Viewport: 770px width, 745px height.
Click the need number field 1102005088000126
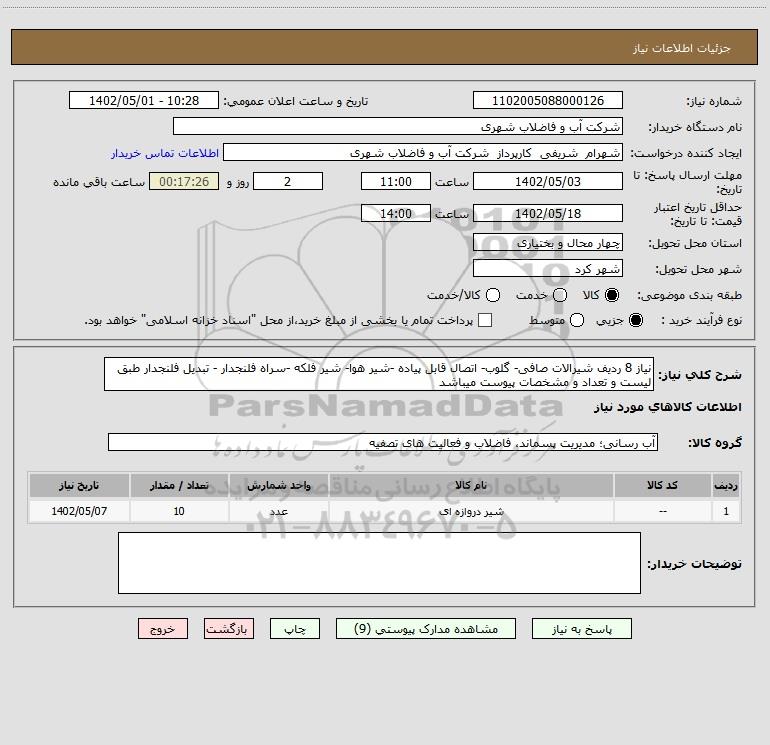548,100
